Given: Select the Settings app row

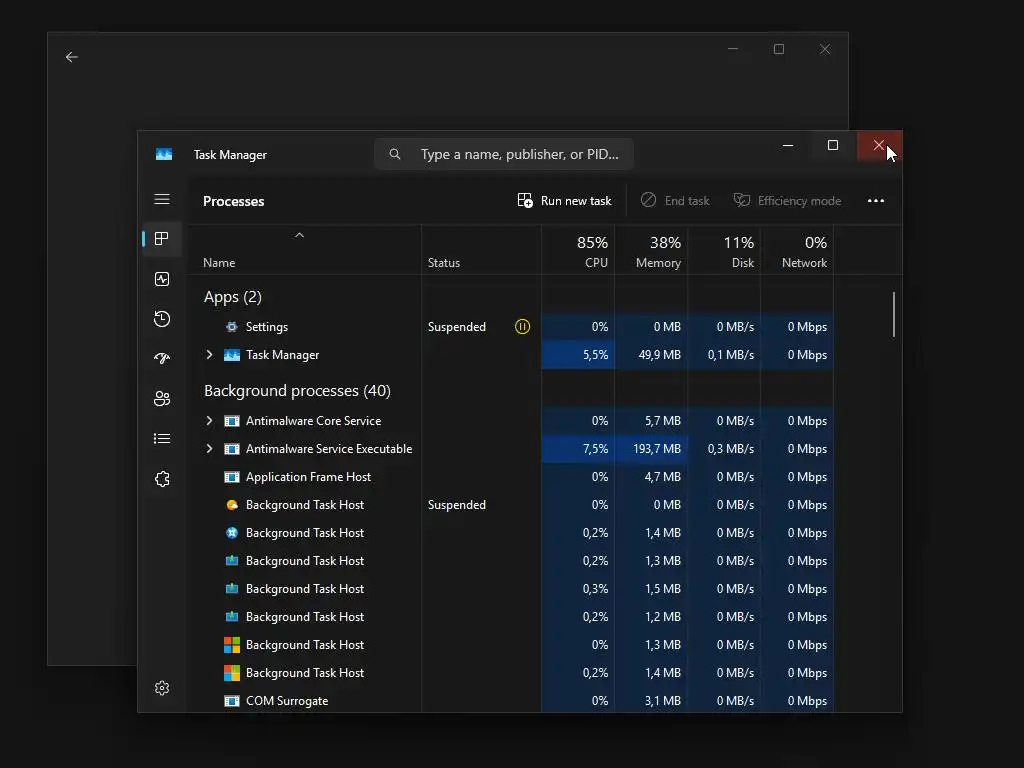Looking at the screenshot, I should 510,327.
